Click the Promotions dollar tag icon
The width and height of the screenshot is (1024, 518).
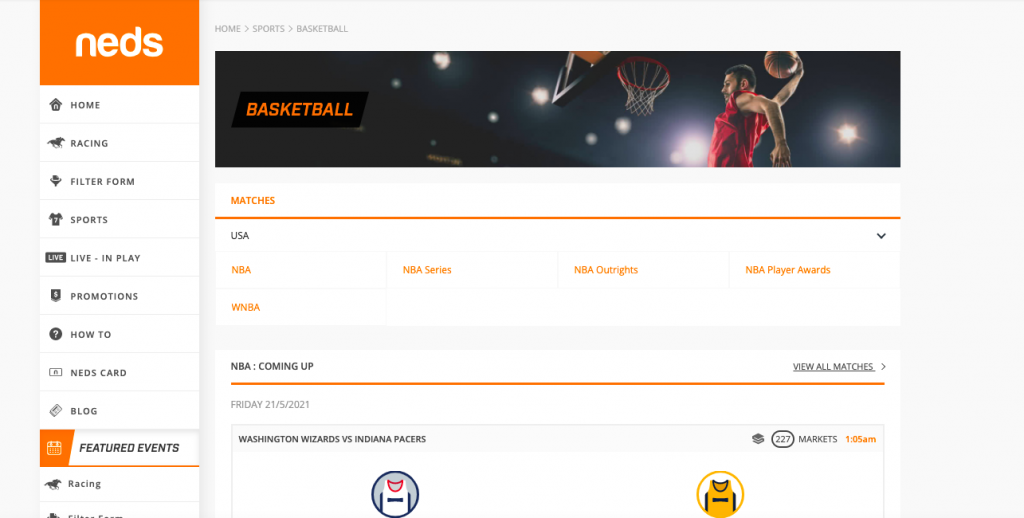56,296
